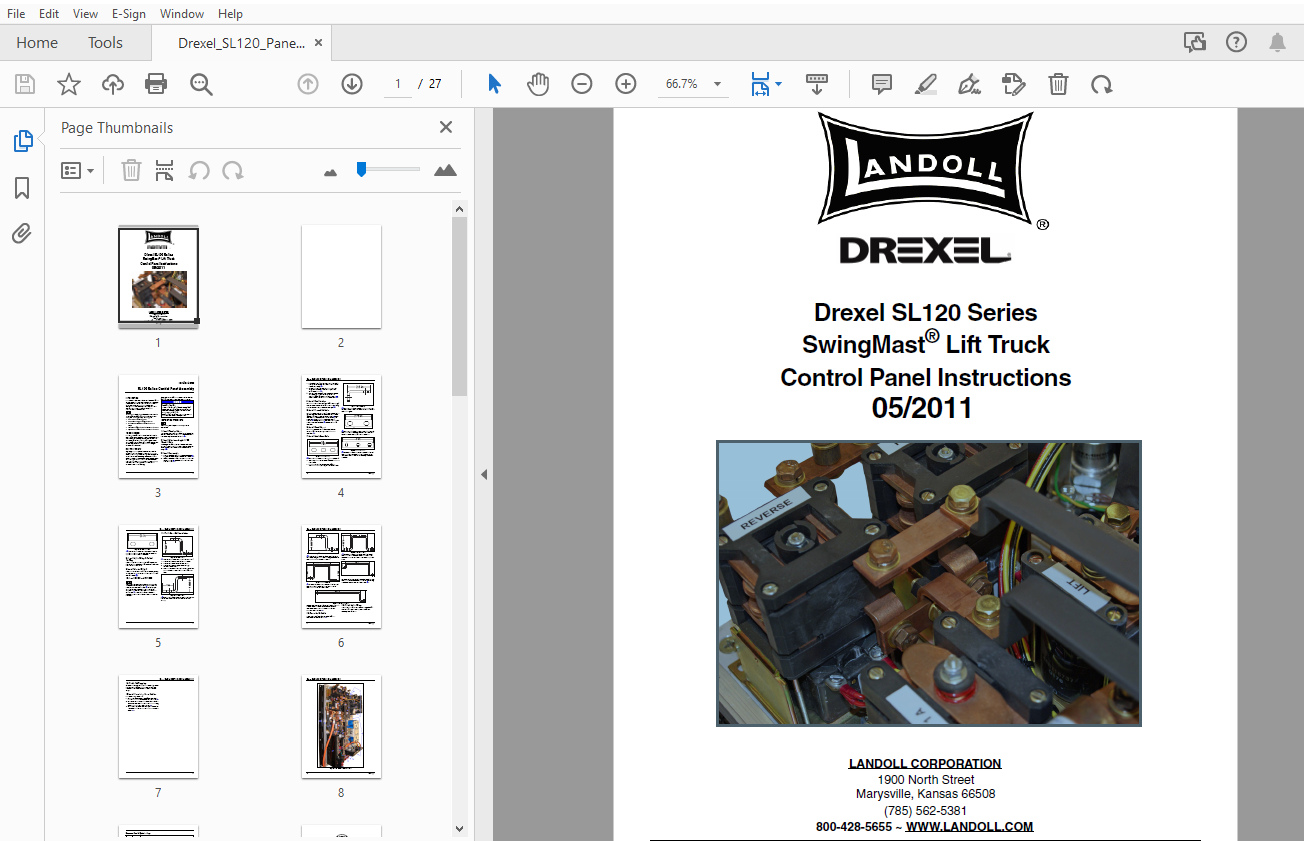1304x841 pixels.
Task: Select the Drexel_SL120_Pane... document tab
Action: pyautogui.click(x=241, y=43)
